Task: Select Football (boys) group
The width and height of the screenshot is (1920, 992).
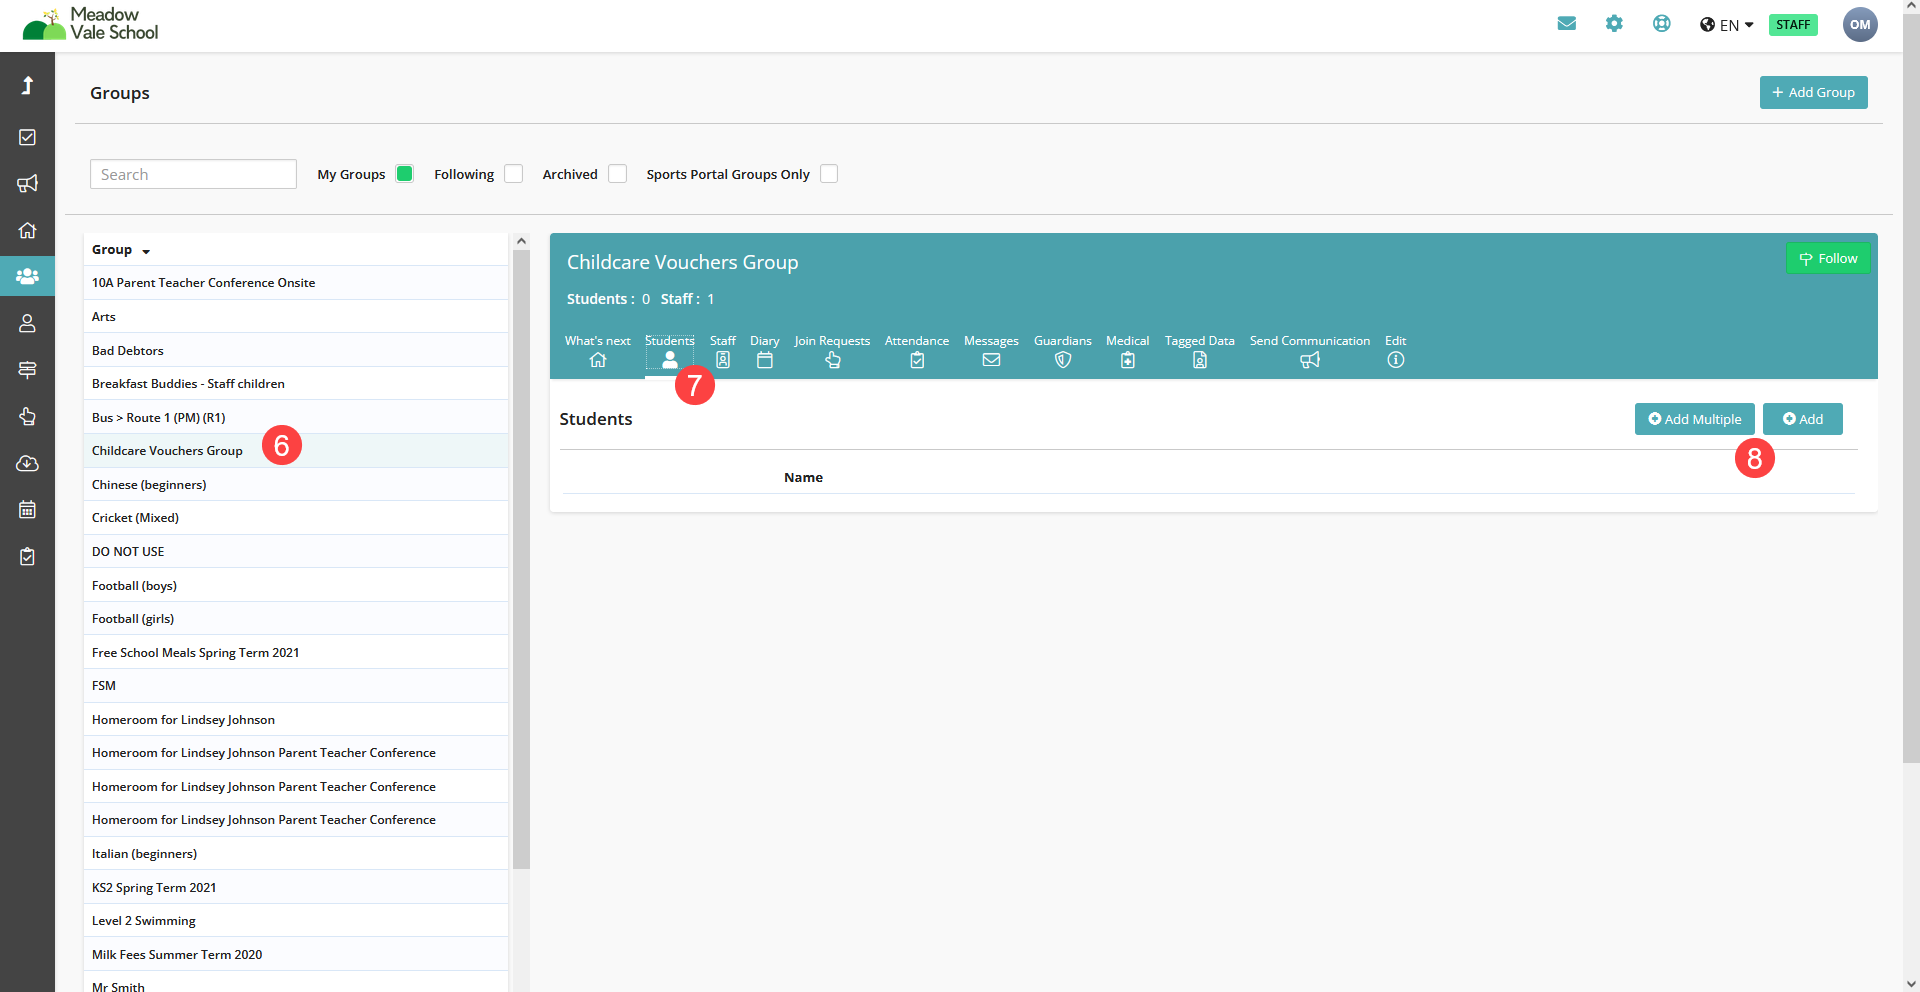Action: point(296,586)
